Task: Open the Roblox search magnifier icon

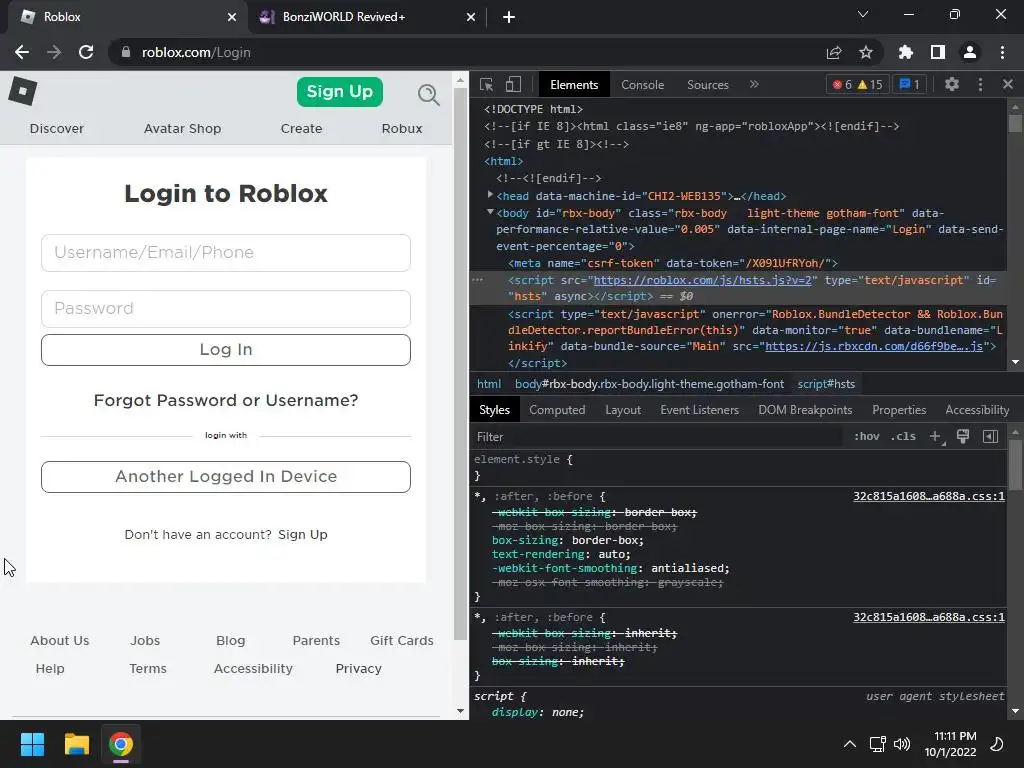Action: point(428,95)
